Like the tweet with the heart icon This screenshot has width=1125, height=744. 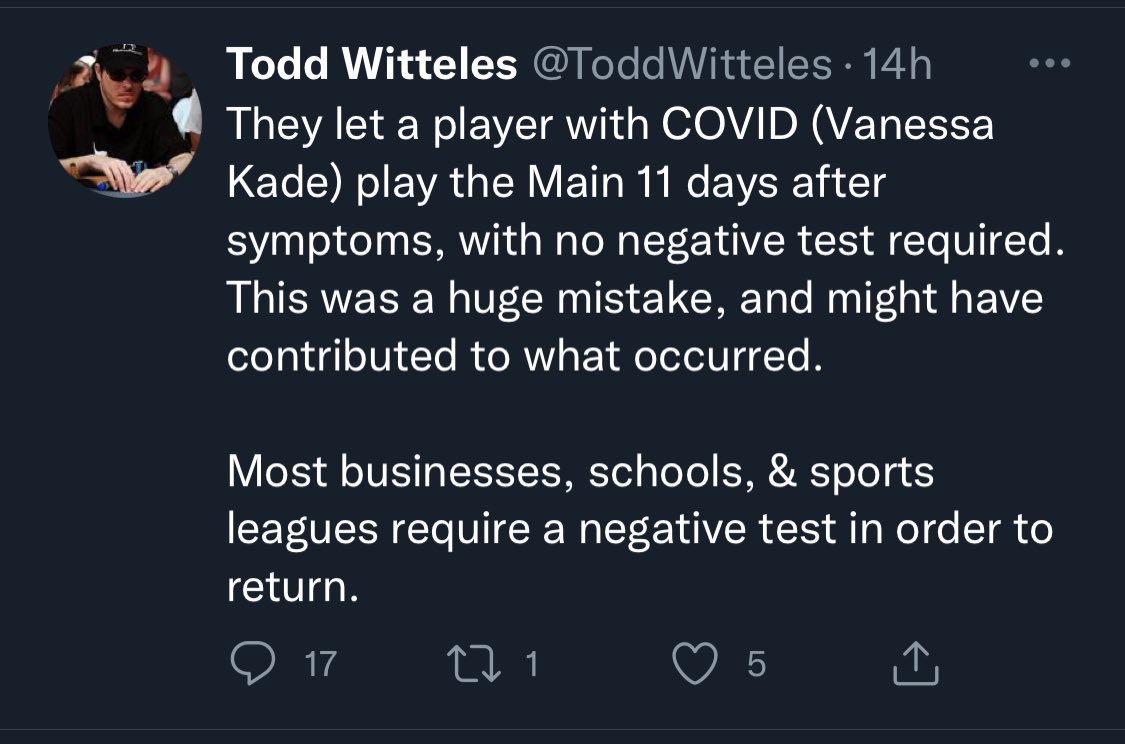[x=698, y=665]
